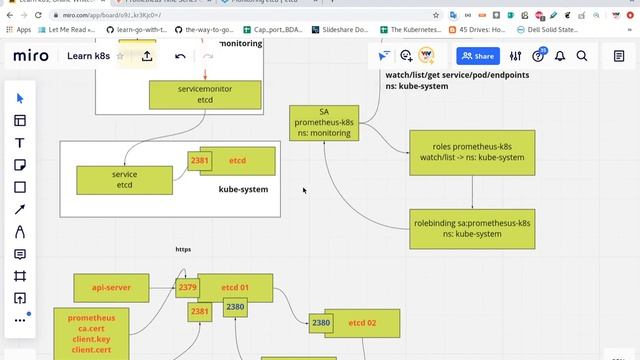Screen dimensions: 640x360
Task: Open 'the-way-to-go...' bookmark
Action: click(204, 29)
